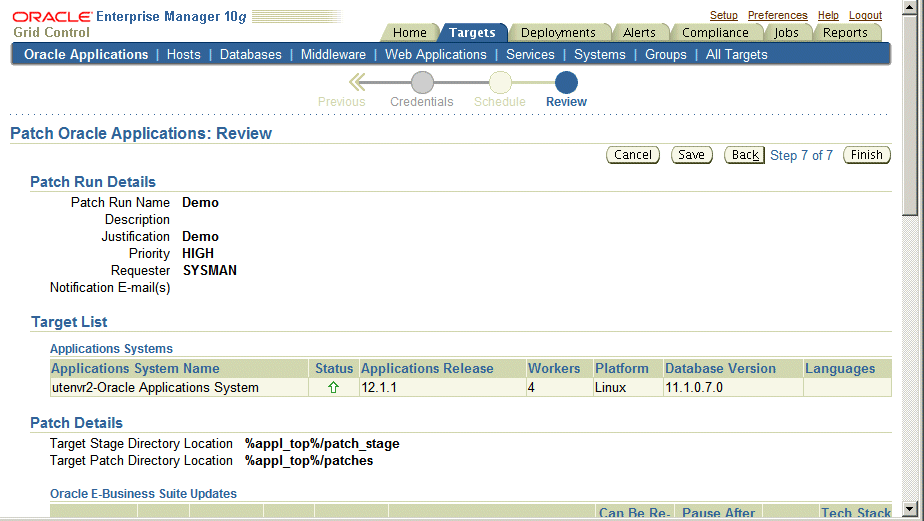Open the Home tab
This screenshot has height=521, width=924.
[410, 32]
